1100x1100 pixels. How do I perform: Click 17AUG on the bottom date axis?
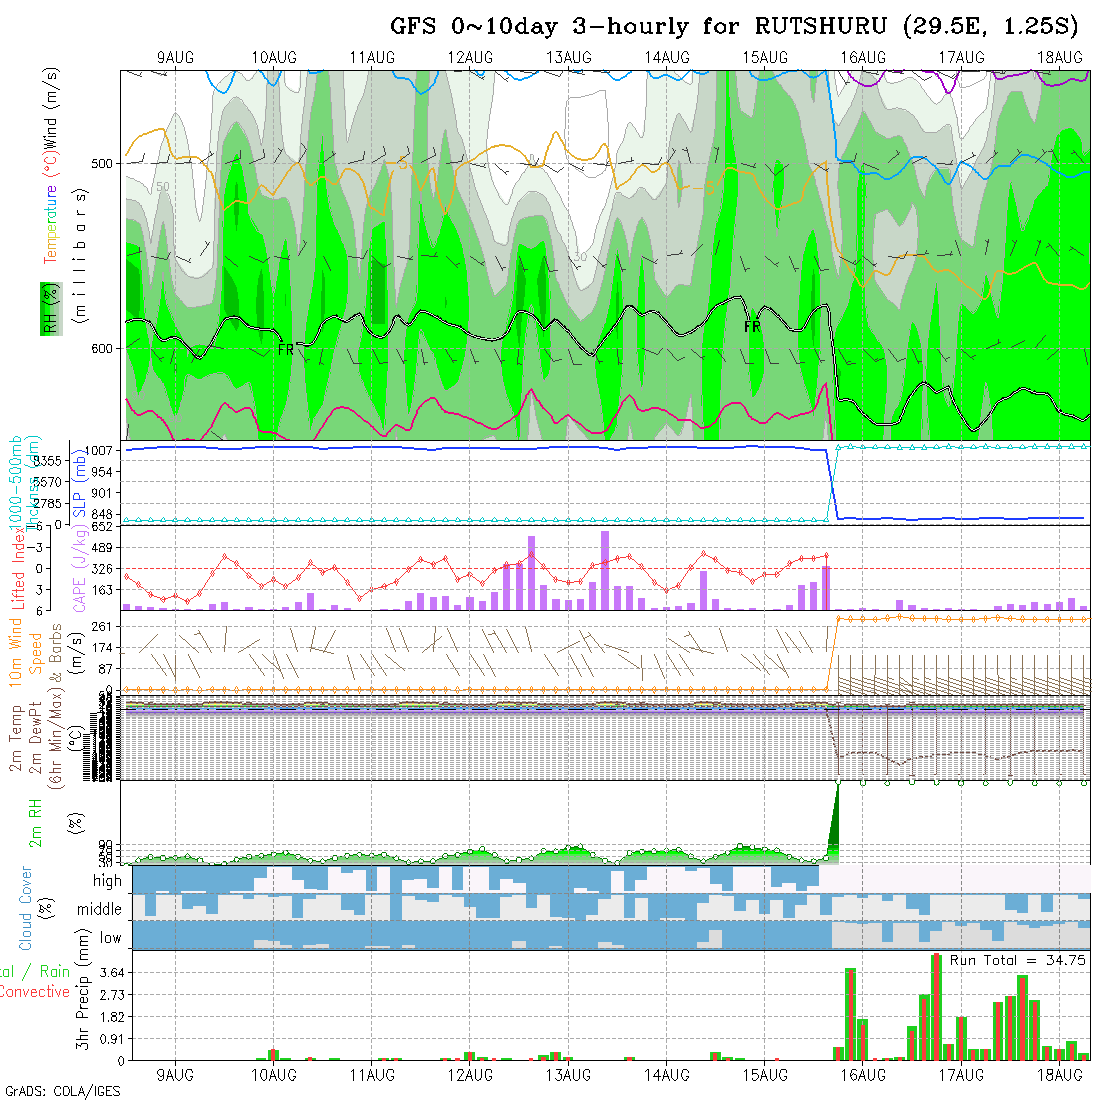[x=962, y=1075]
